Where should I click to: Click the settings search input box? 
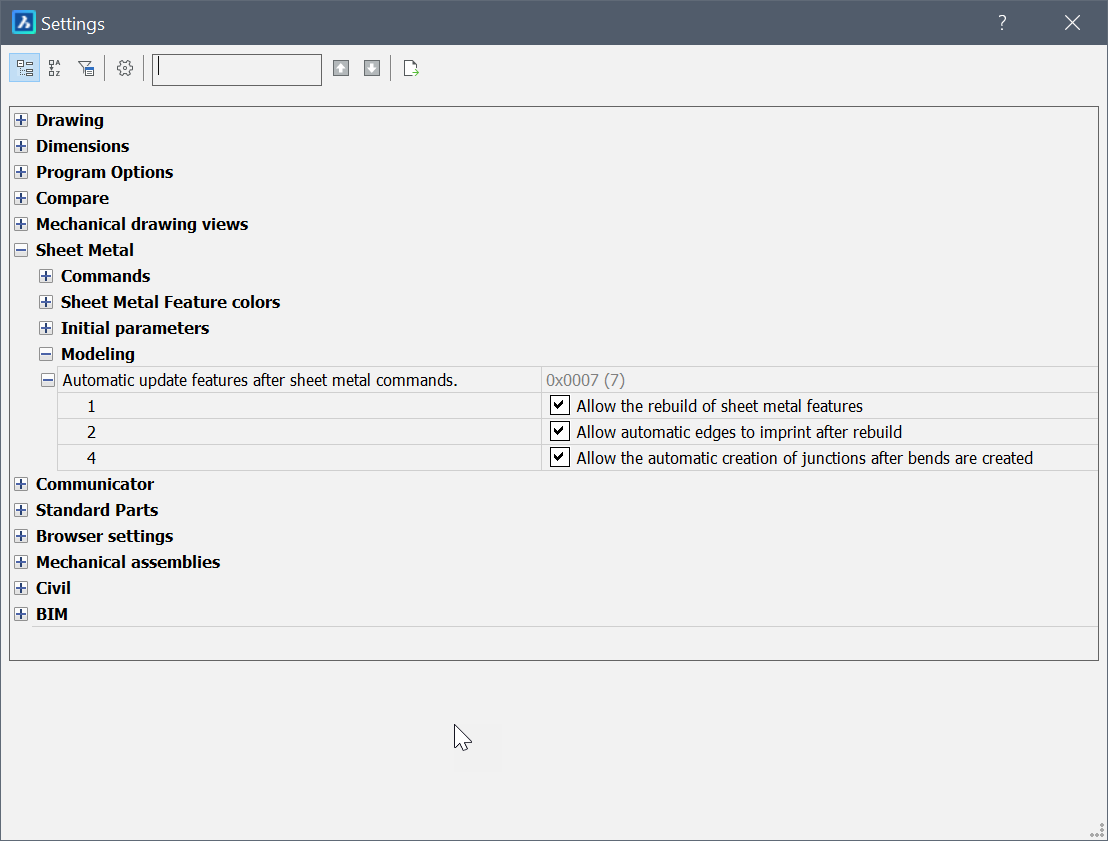[237, 69]
